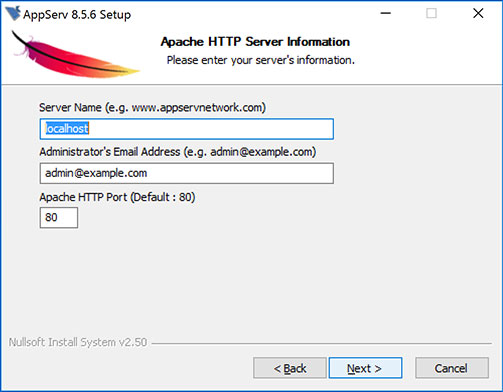Click the Apache HTTP Port label
503x392 pixels.
[x=117, y=197]
